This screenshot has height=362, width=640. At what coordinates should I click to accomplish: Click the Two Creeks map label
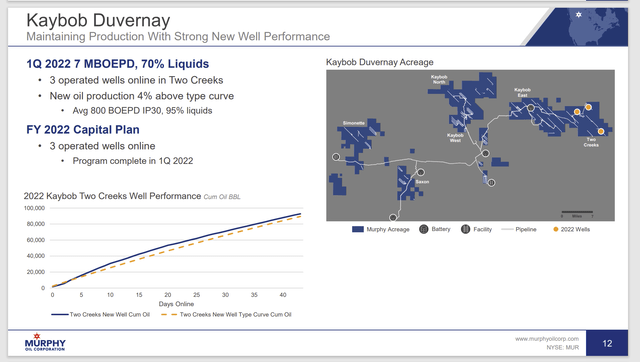point(591,142)
